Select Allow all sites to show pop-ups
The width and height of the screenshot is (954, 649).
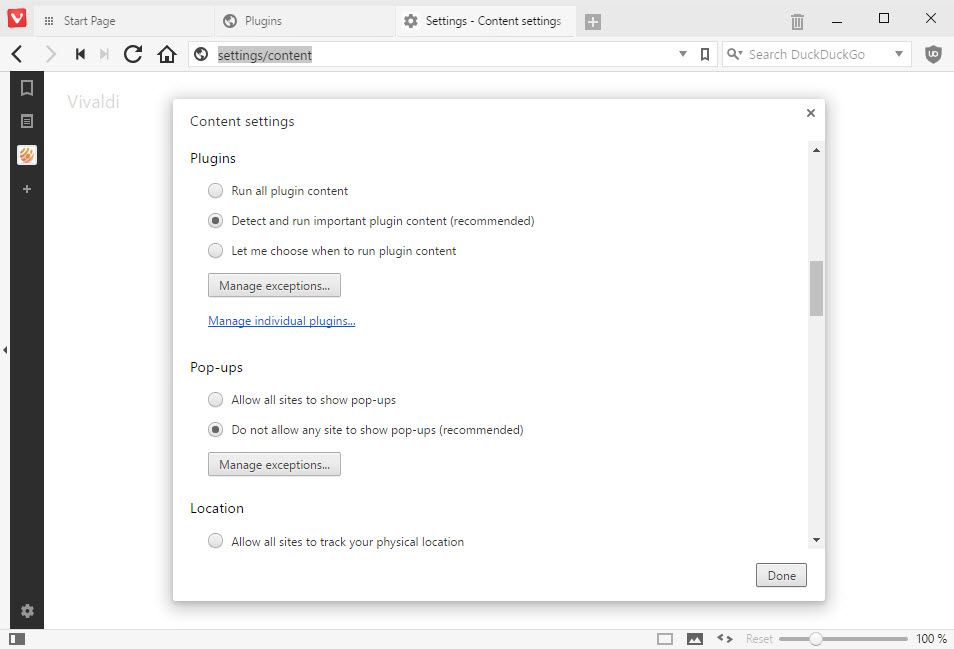click(215, 399)
